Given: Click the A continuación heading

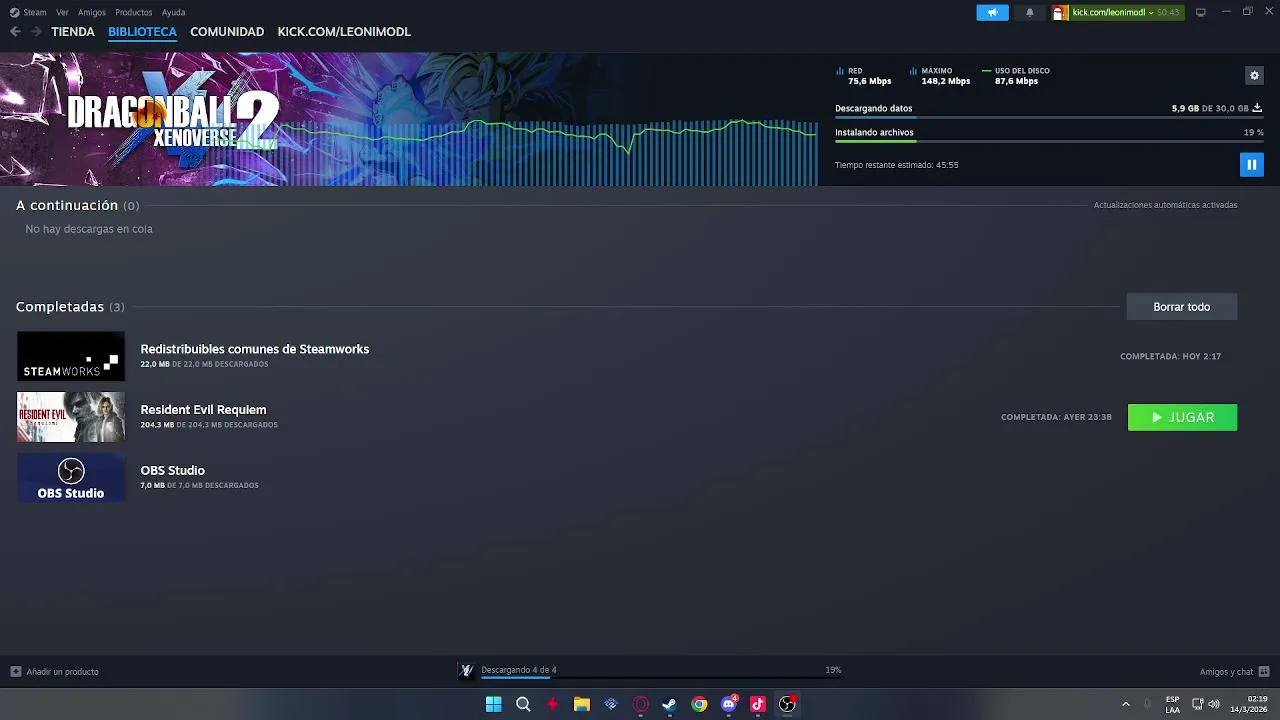Looking at the screenshot, I should pos(67,205).
